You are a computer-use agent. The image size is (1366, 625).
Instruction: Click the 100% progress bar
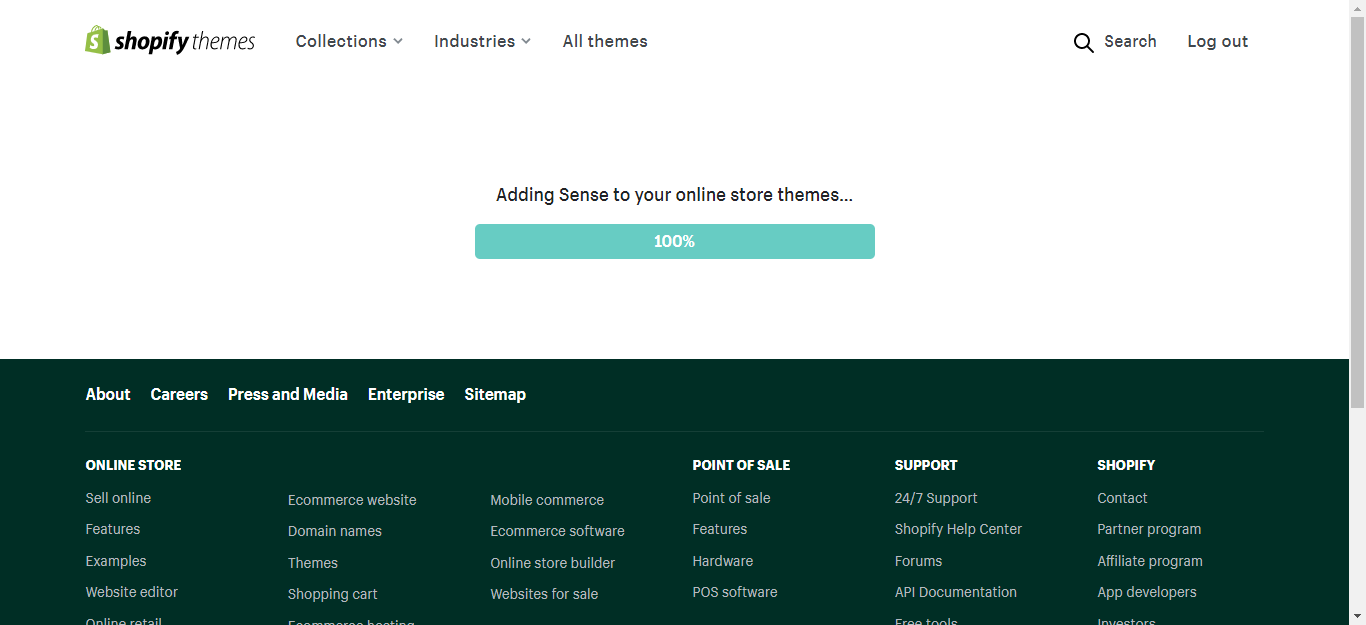(675, 241)
